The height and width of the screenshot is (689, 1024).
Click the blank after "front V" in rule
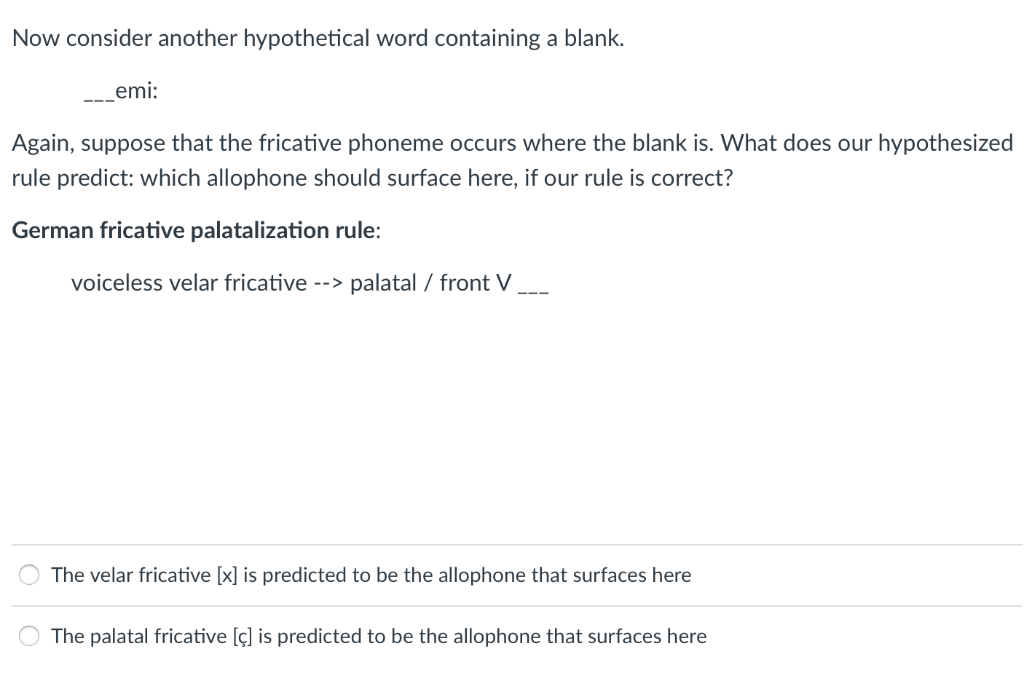point(533,291)
